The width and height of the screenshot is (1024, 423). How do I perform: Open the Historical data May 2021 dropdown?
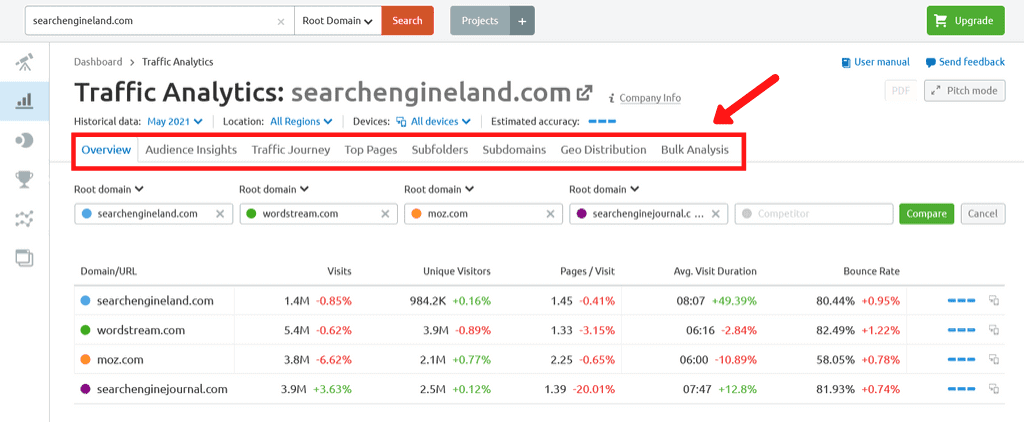tap(175, 121)
